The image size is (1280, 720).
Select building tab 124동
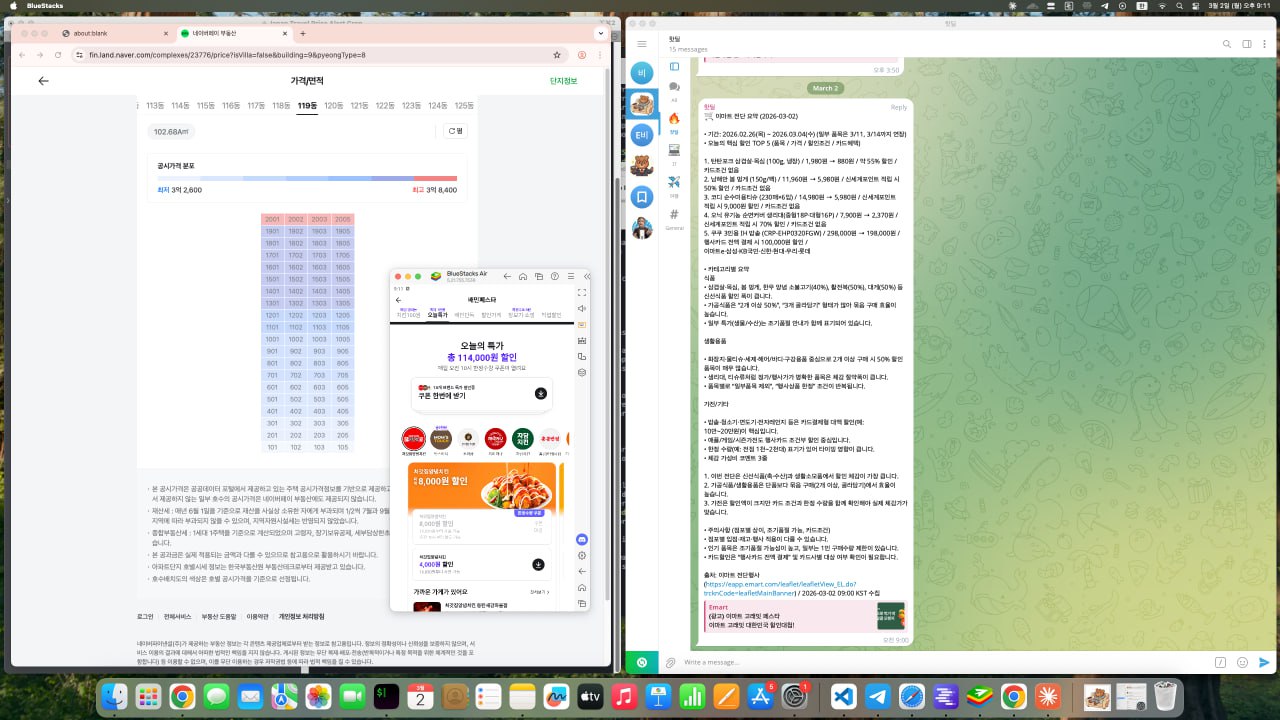[x=437, y=105]
